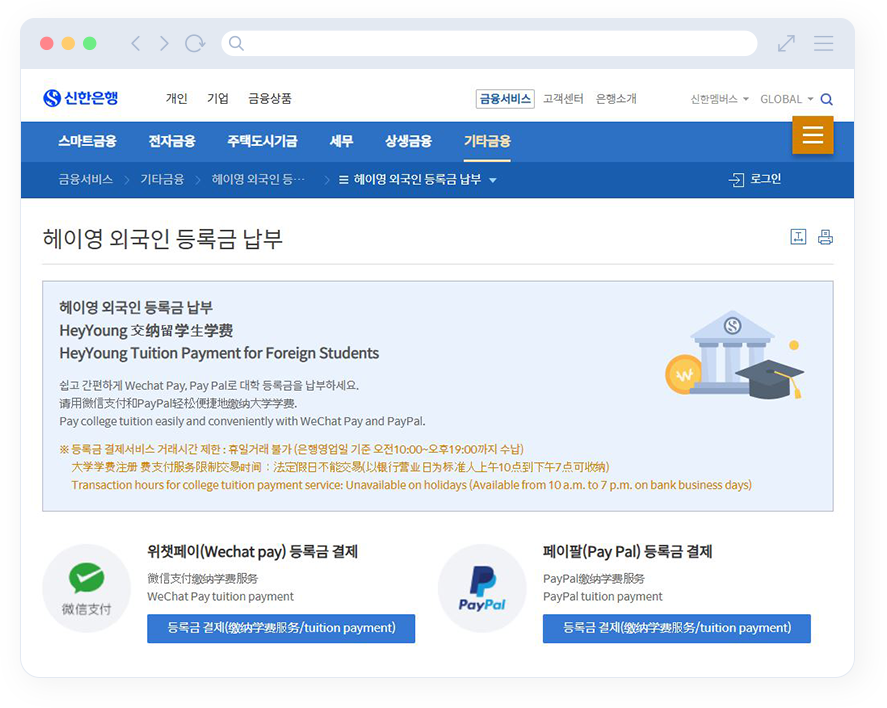Viewport: 887px width, 708px height.
Task: Click the Shinhan Bank logo
Action: pos(80,98)
